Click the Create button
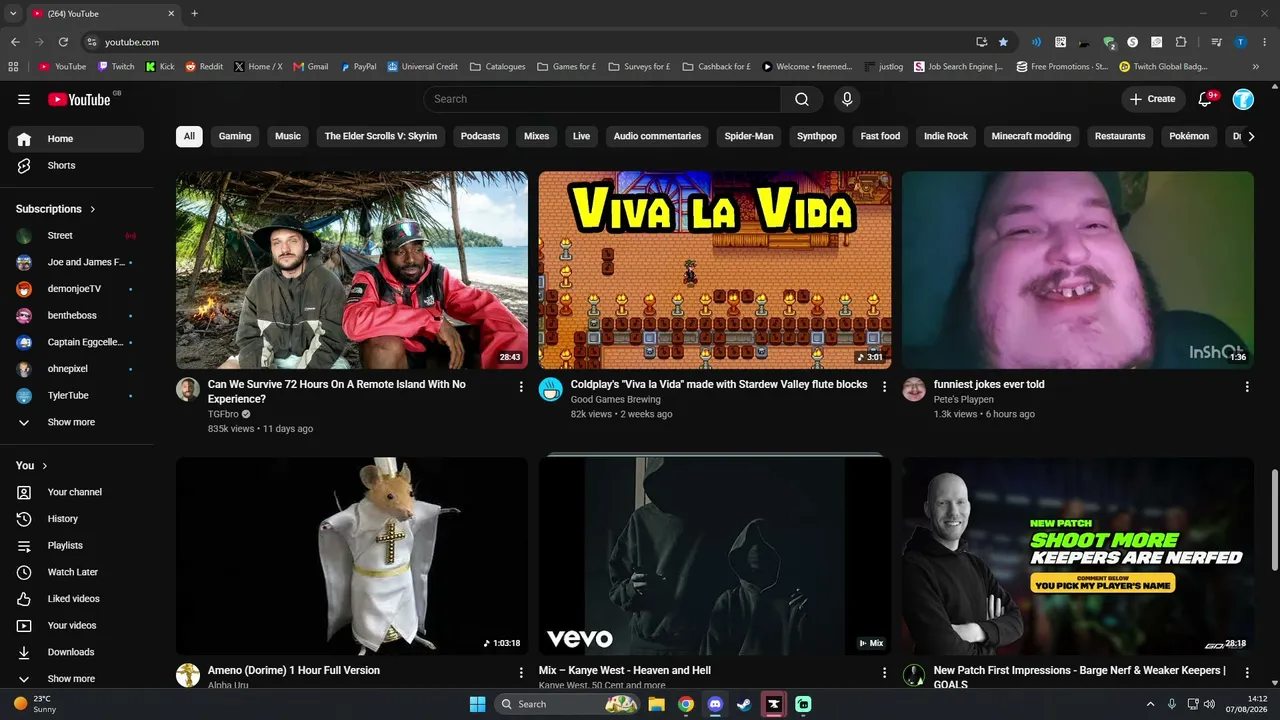Viewport: 1280px width, 720px height. (x=1152, y=99)
